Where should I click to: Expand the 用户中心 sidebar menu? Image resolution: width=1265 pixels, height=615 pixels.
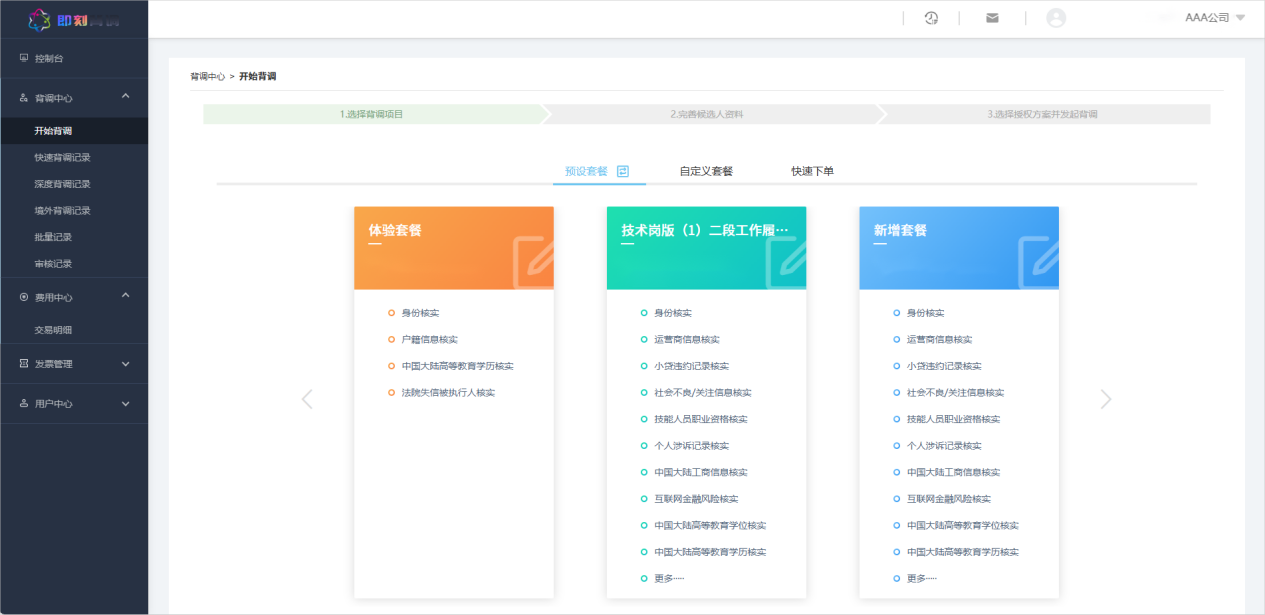point(125,404)
